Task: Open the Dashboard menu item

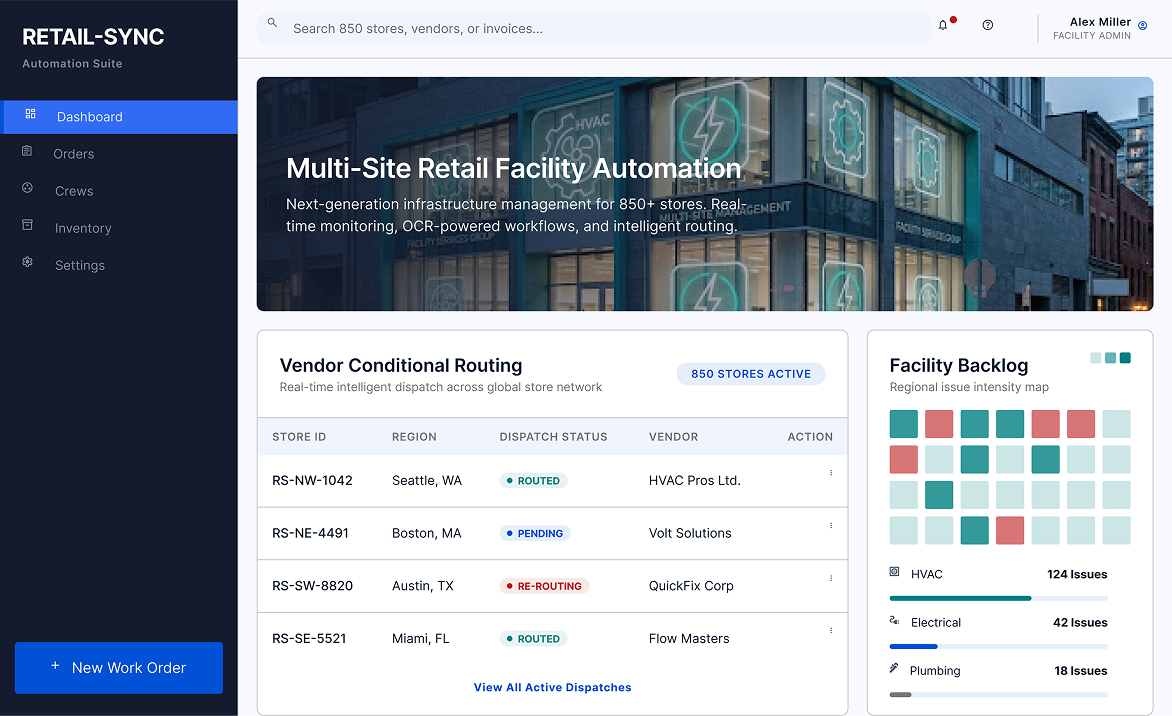Action: (120, 117)
